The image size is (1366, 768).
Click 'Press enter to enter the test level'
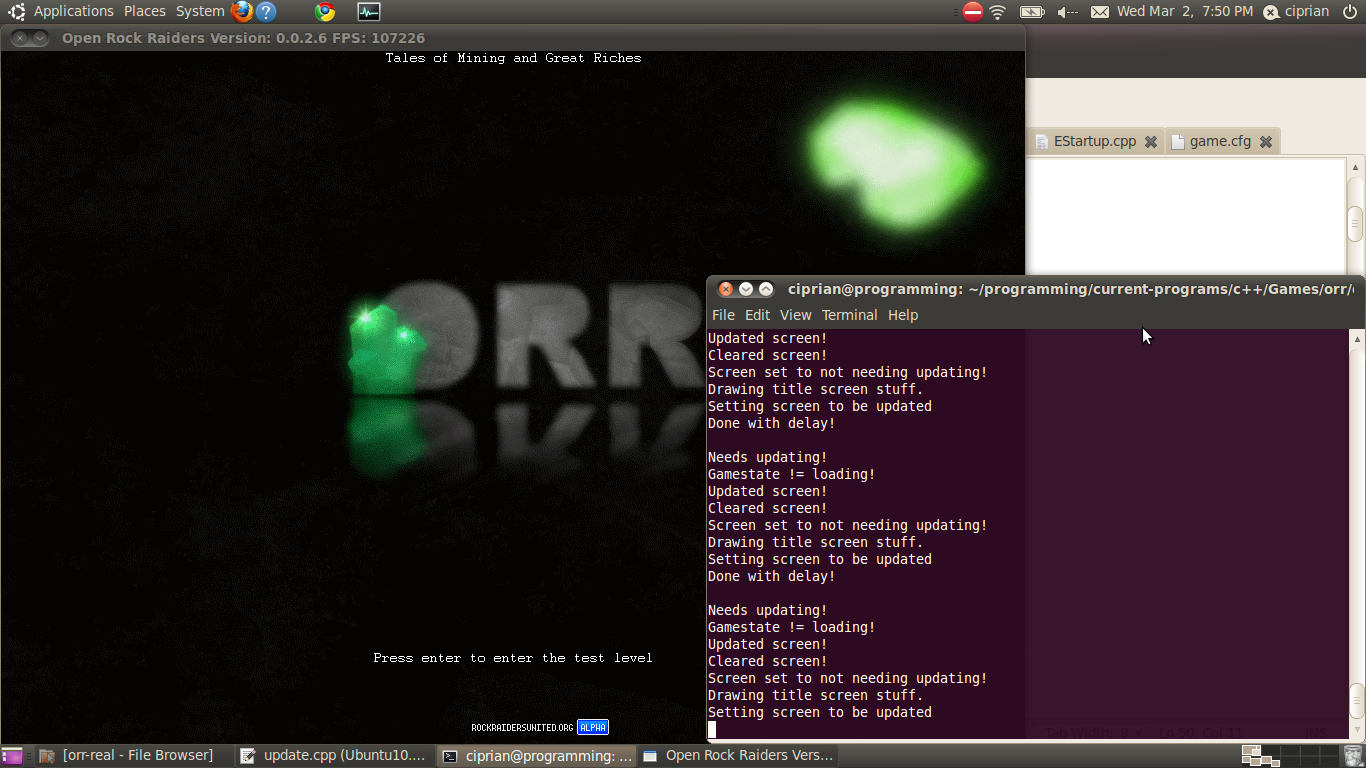[x=513, y=658]
